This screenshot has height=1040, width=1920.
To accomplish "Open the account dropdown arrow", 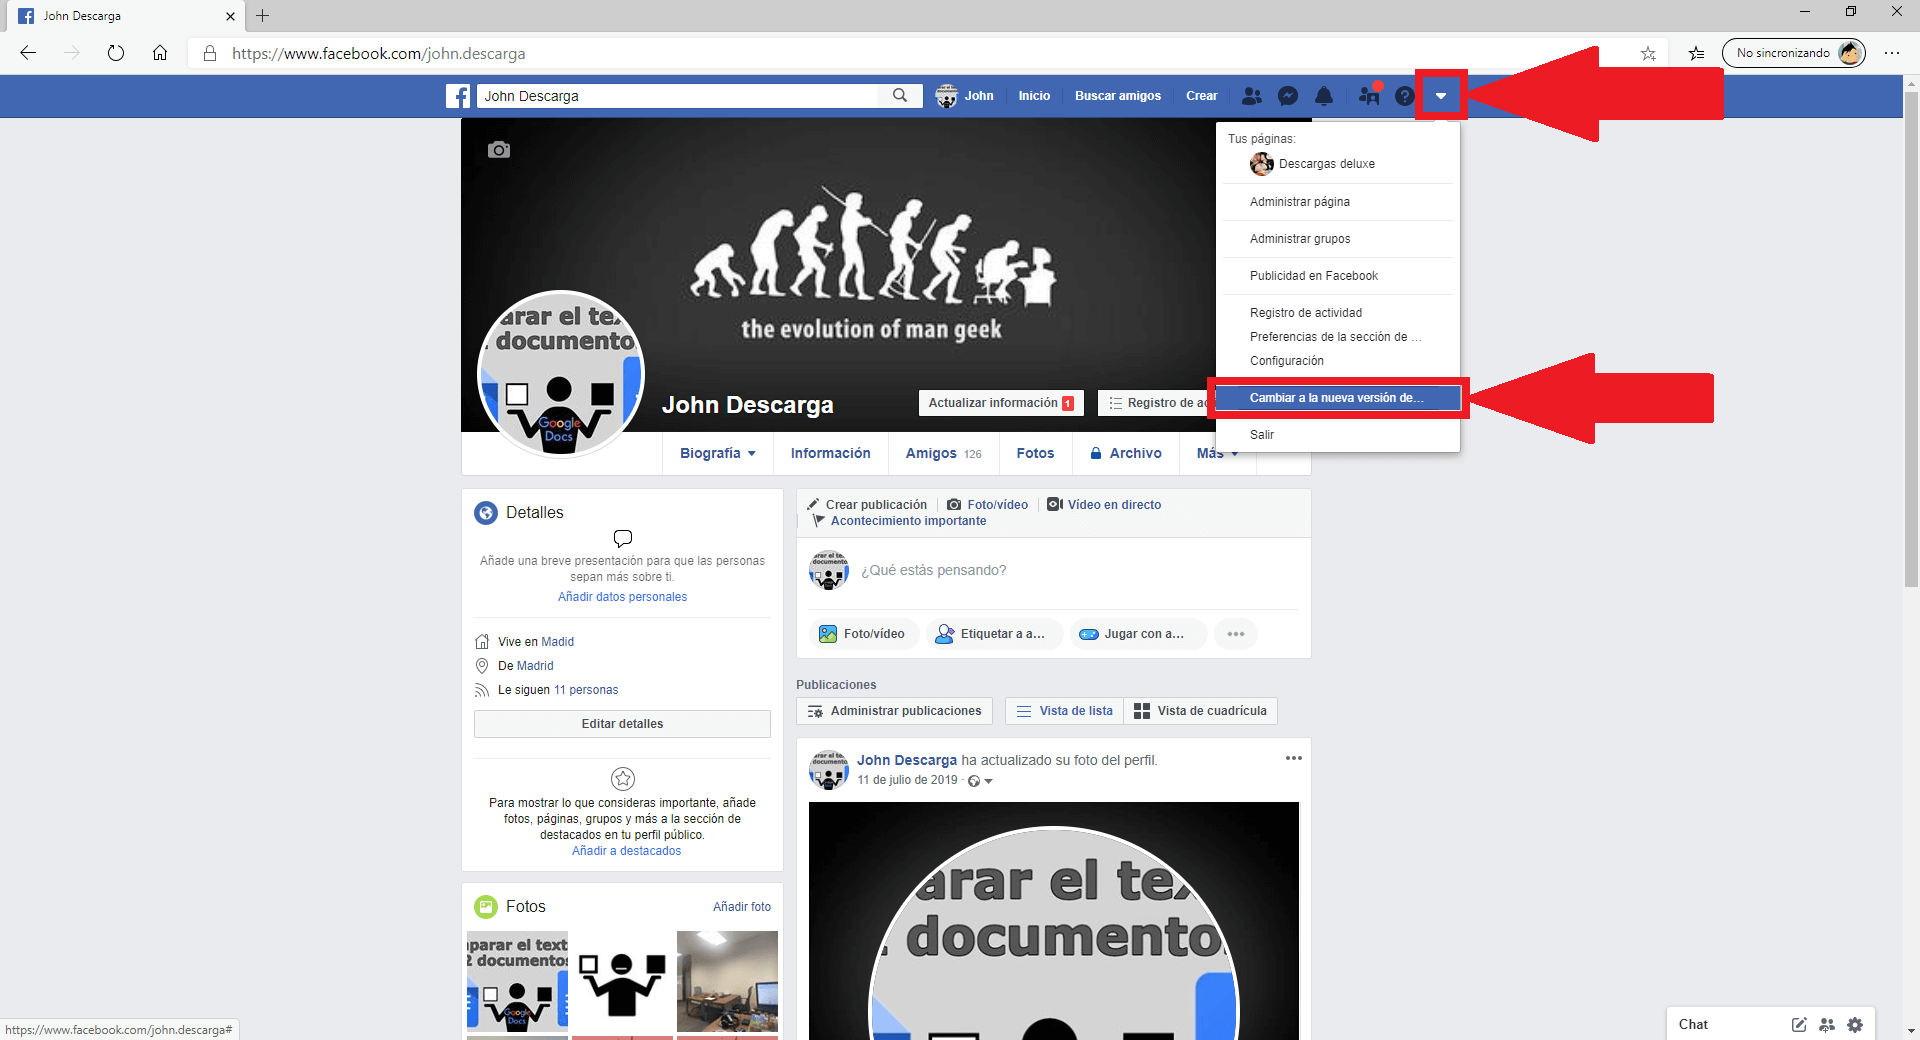I will [1441, 96].
